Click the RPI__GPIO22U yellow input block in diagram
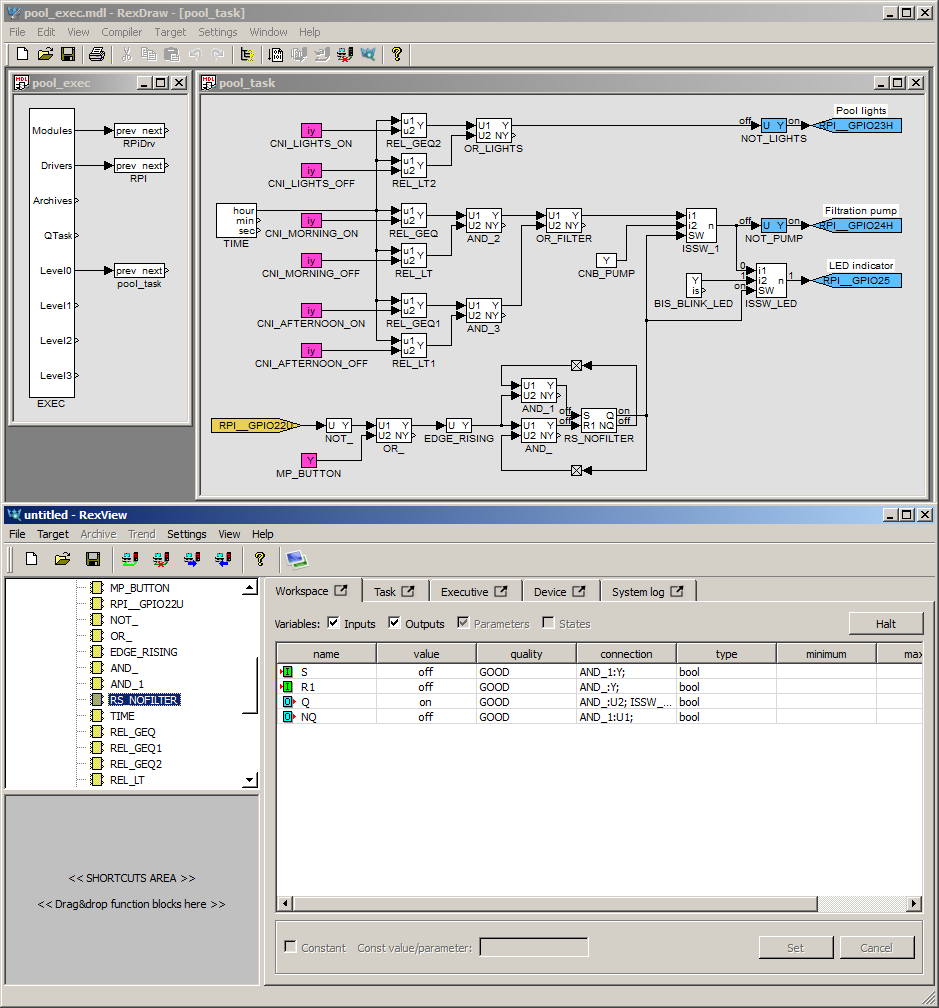Viewport: 939px width, 1008px height. point(255,425)
